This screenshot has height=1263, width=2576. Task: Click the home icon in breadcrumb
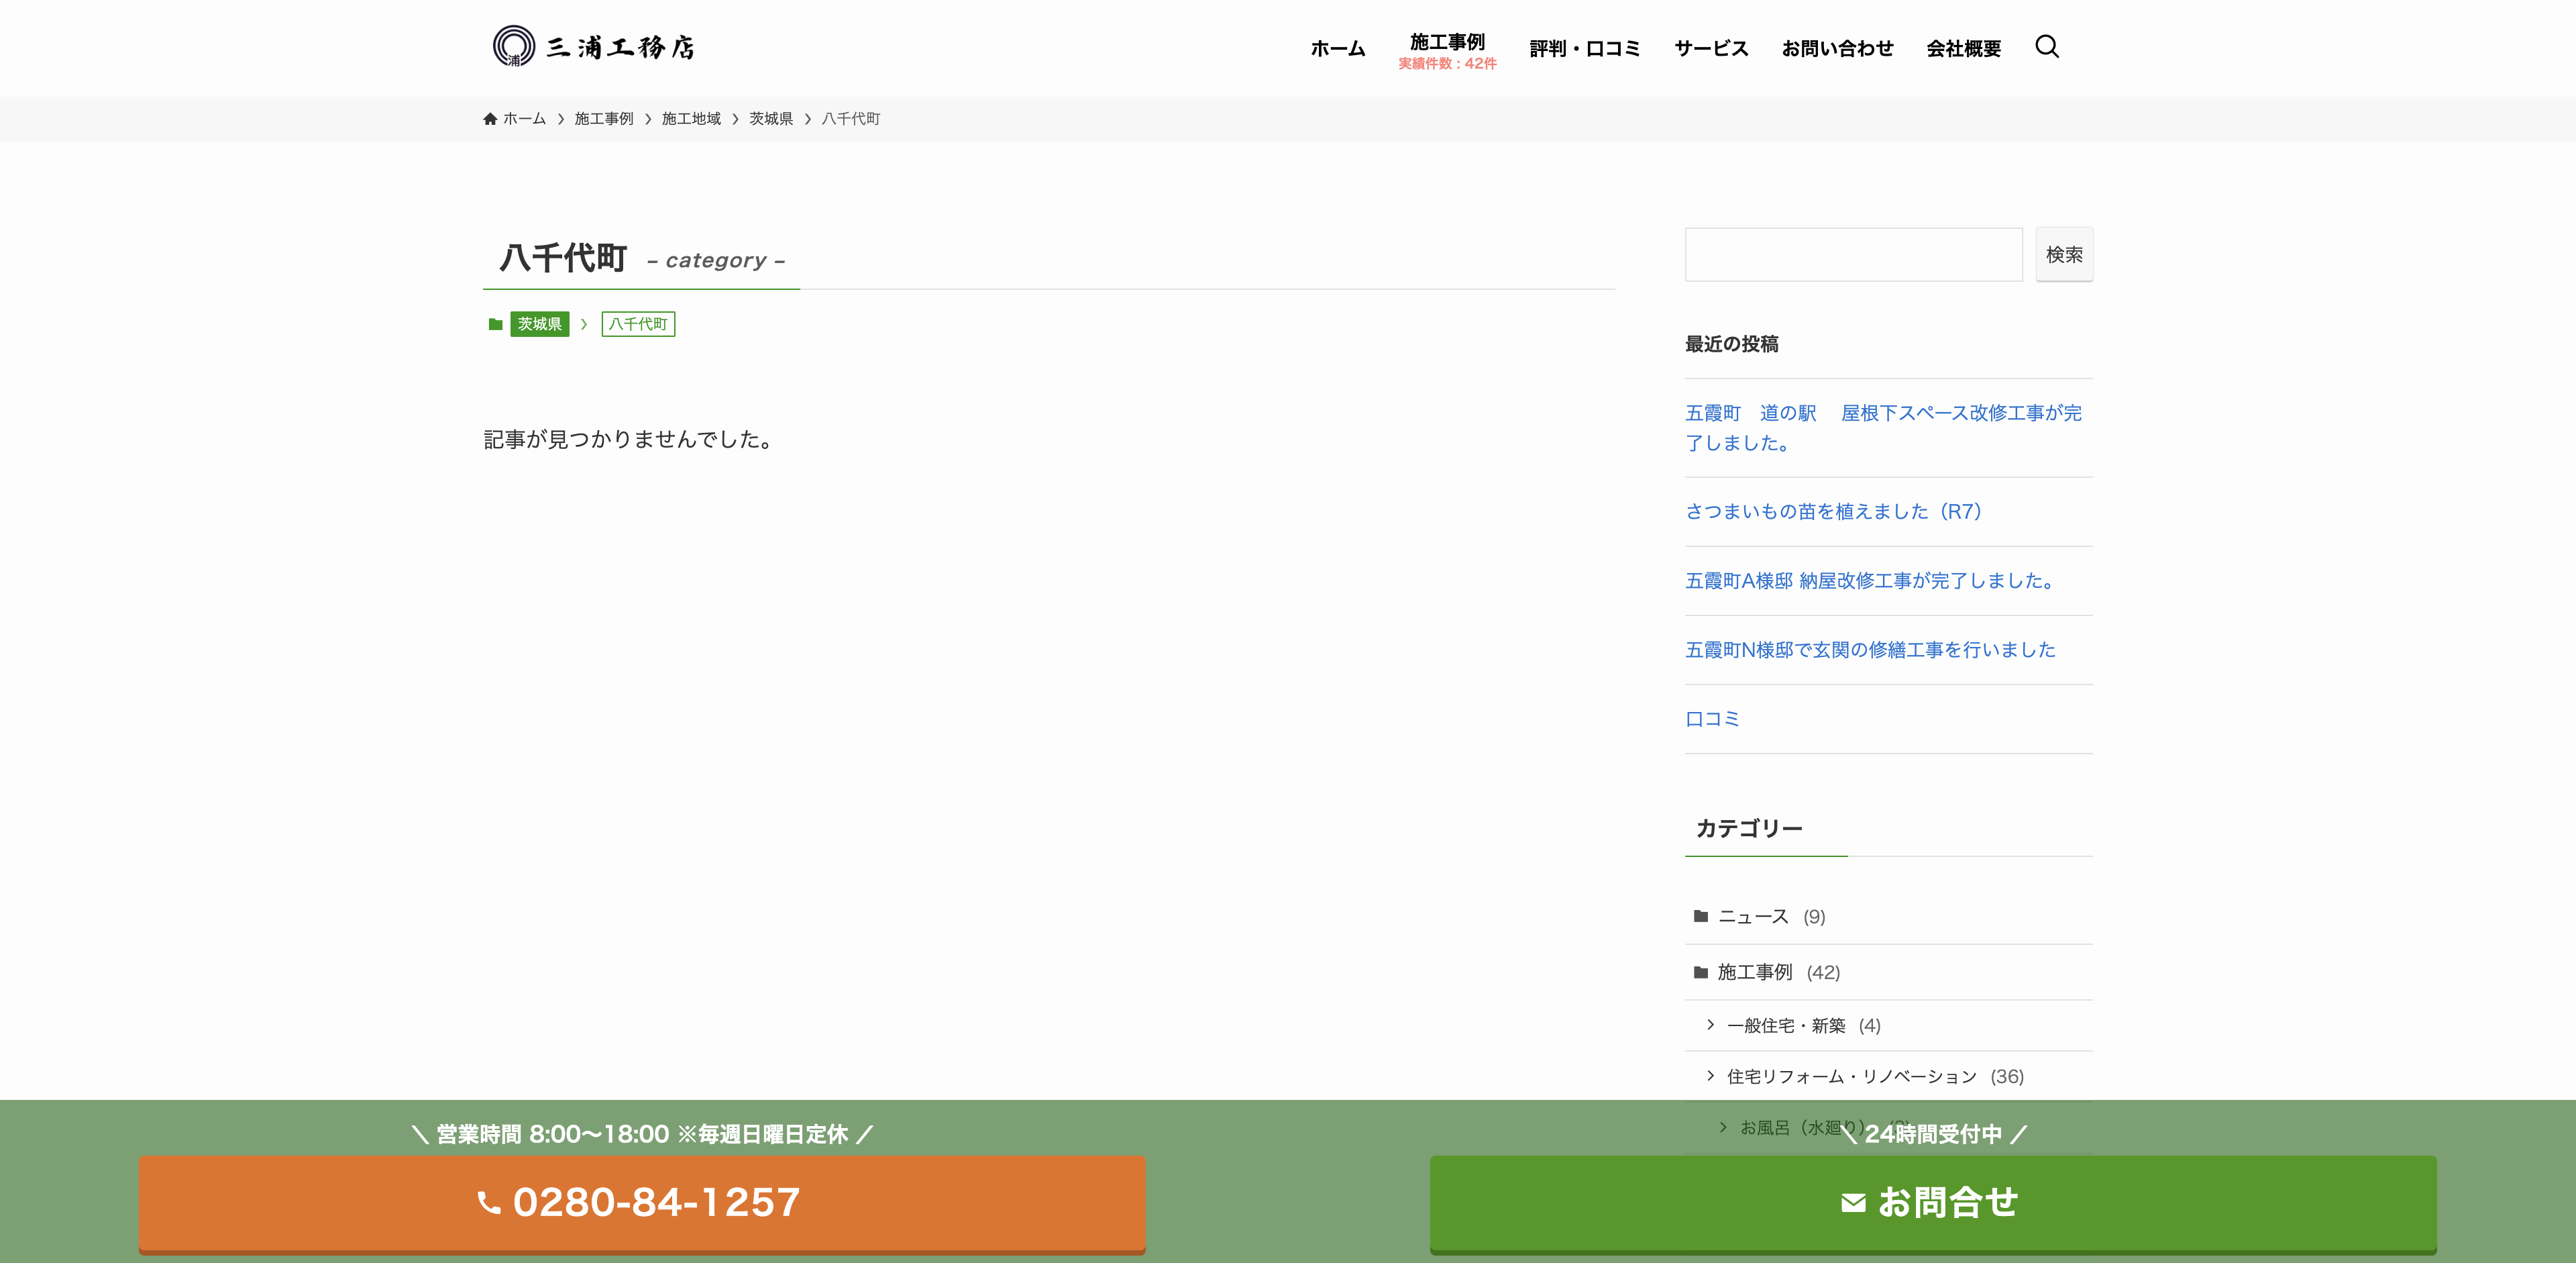pos(490,119)
